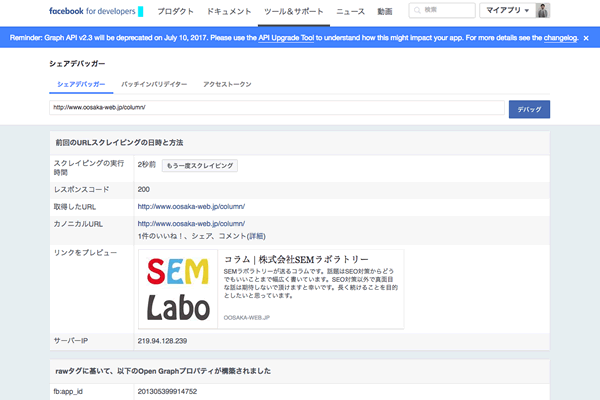Switch to アクセストークン tab

coord(227,84)
